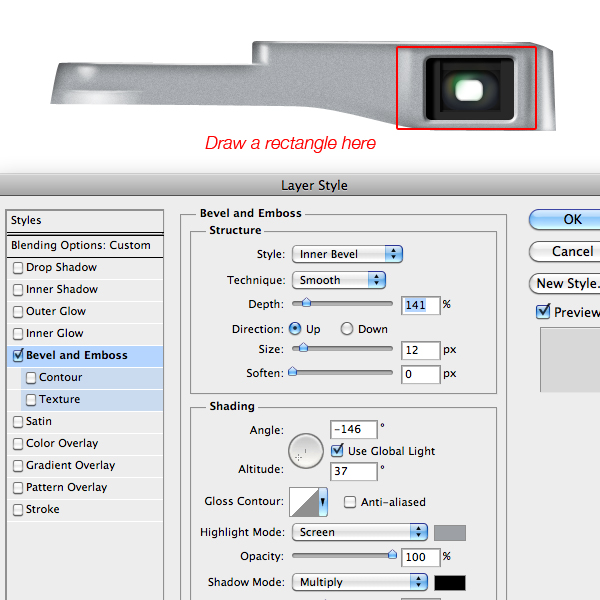This screenshot has height=600, width=600.
Task: Enable the Pattern Overlay checkbox
Action: [x=18, y=488]
